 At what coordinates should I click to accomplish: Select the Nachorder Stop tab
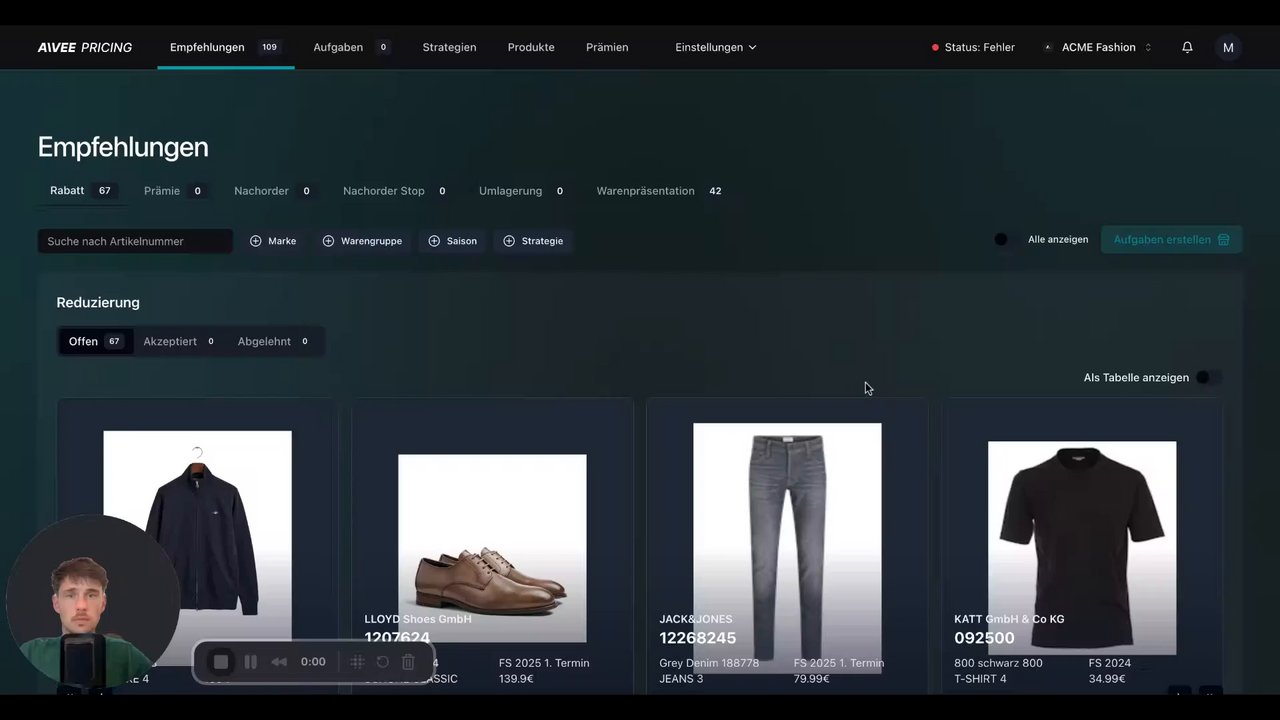(395, 191)
